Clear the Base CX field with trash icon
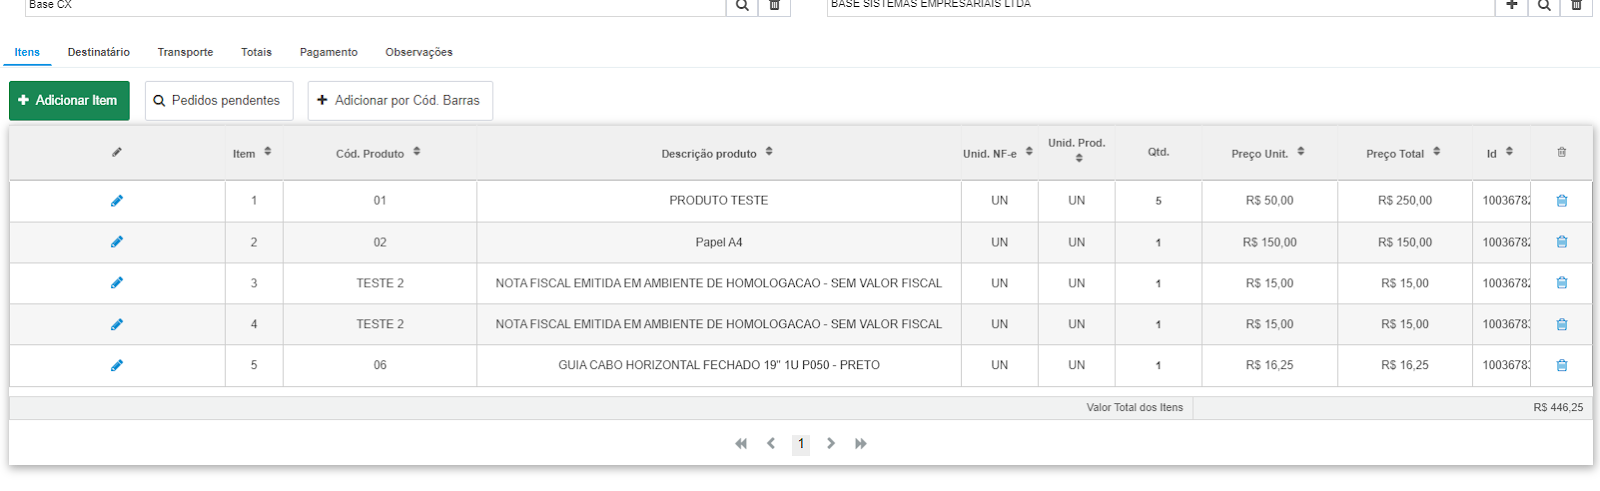Image resolution: width=1600 pixels, height=491 pixels. point(774,5)
